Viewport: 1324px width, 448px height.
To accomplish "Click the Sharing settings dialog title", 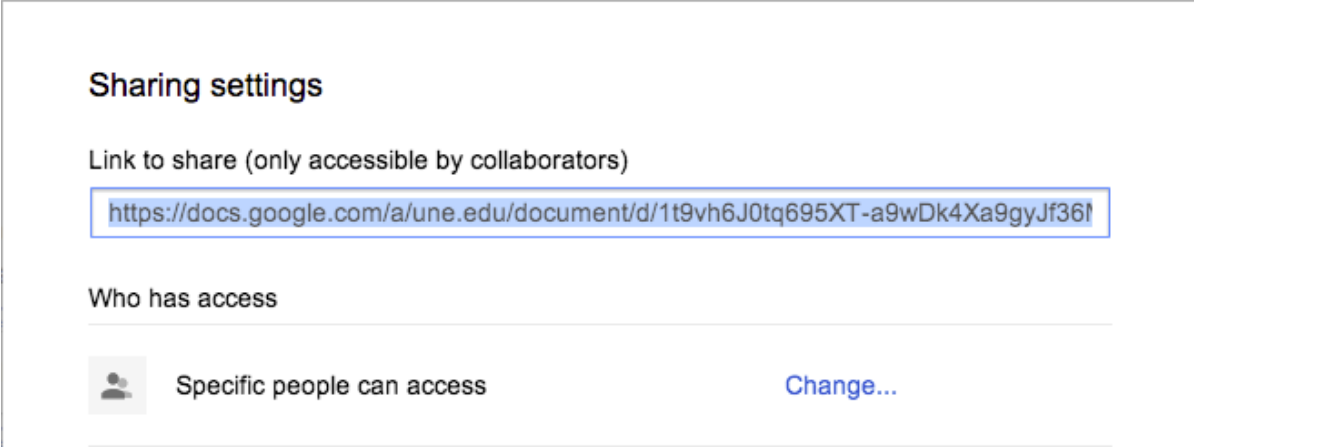I will (x=207, y=86).
